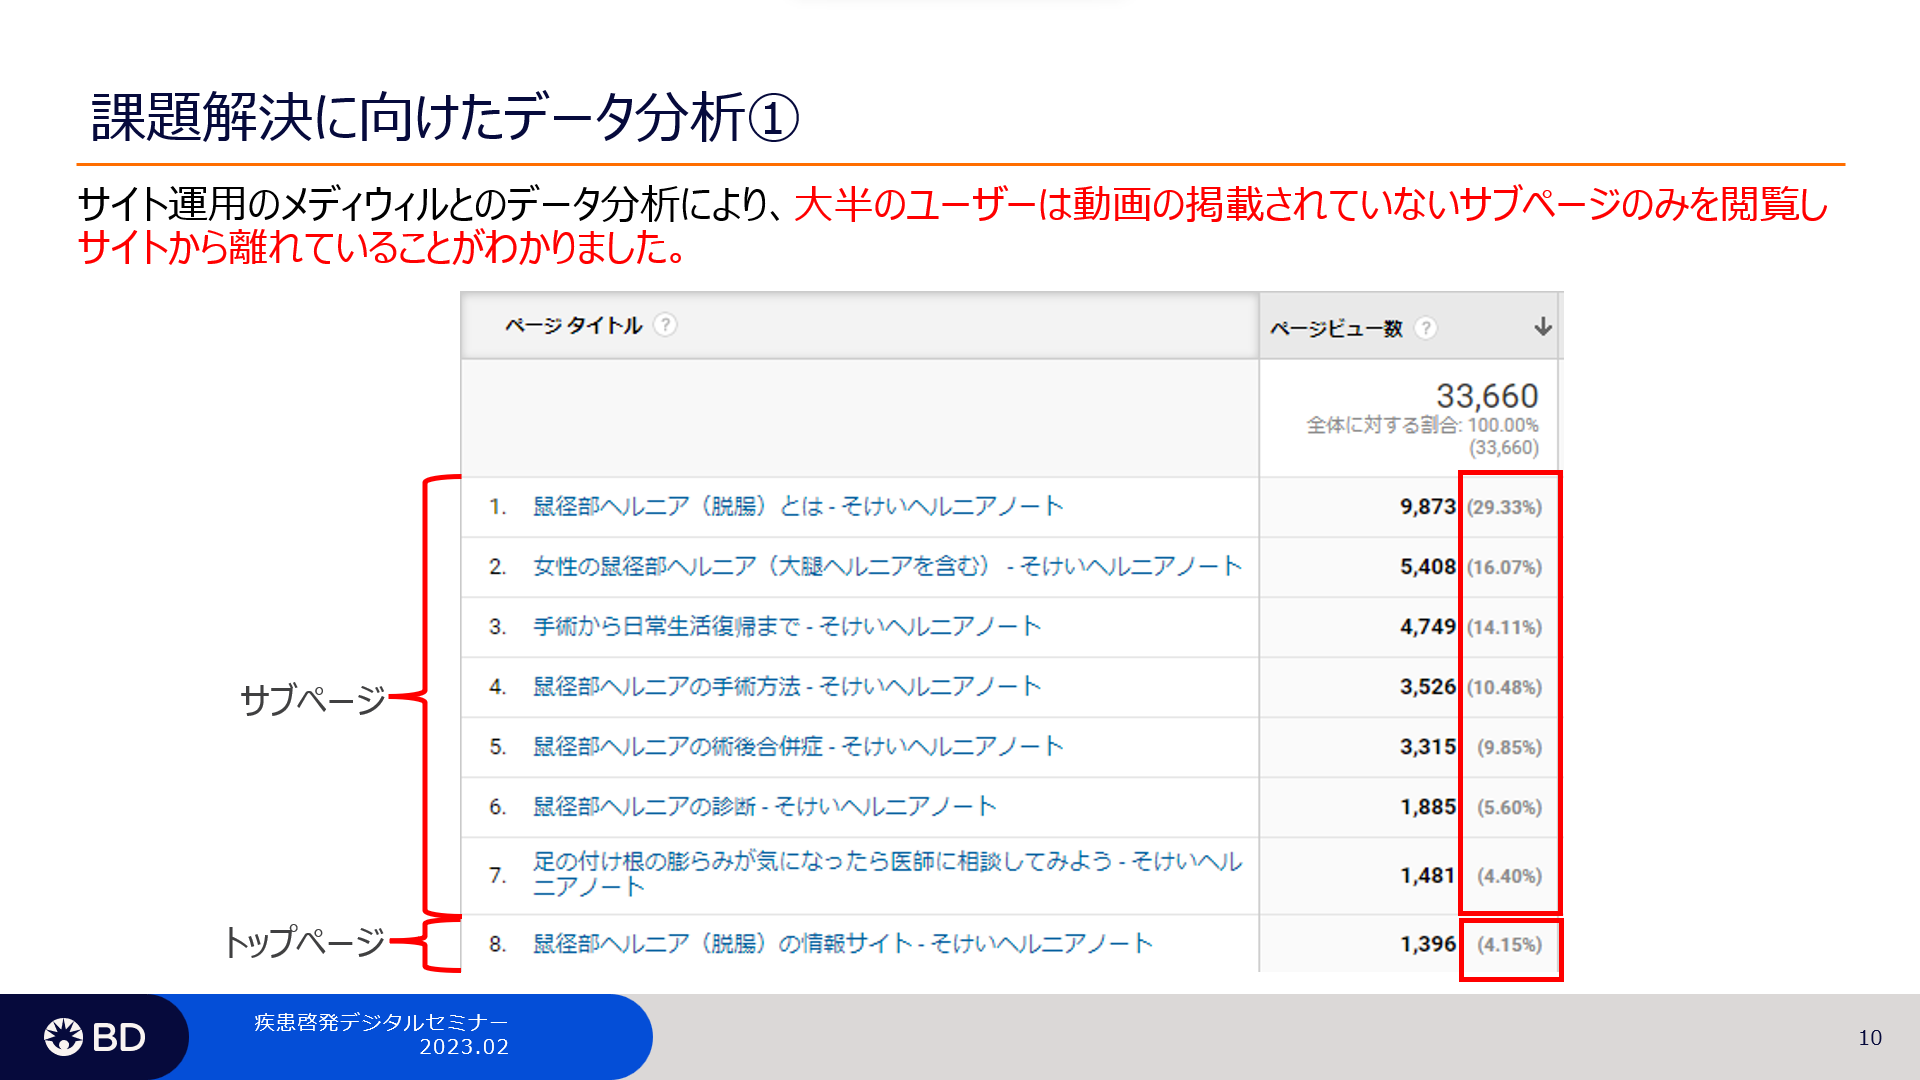Screen dimensions: 1920x1080
Task: Click percentage (4.15%)
Action: [x=1509, y=944]
